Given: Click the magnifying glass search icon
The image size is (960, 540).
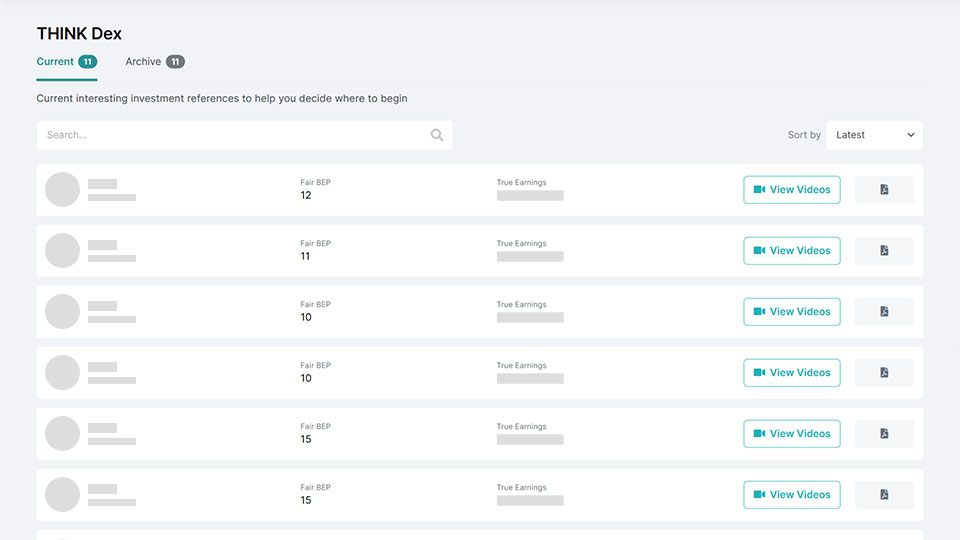Looking at the screenshot, I should (x=437, y=135).
